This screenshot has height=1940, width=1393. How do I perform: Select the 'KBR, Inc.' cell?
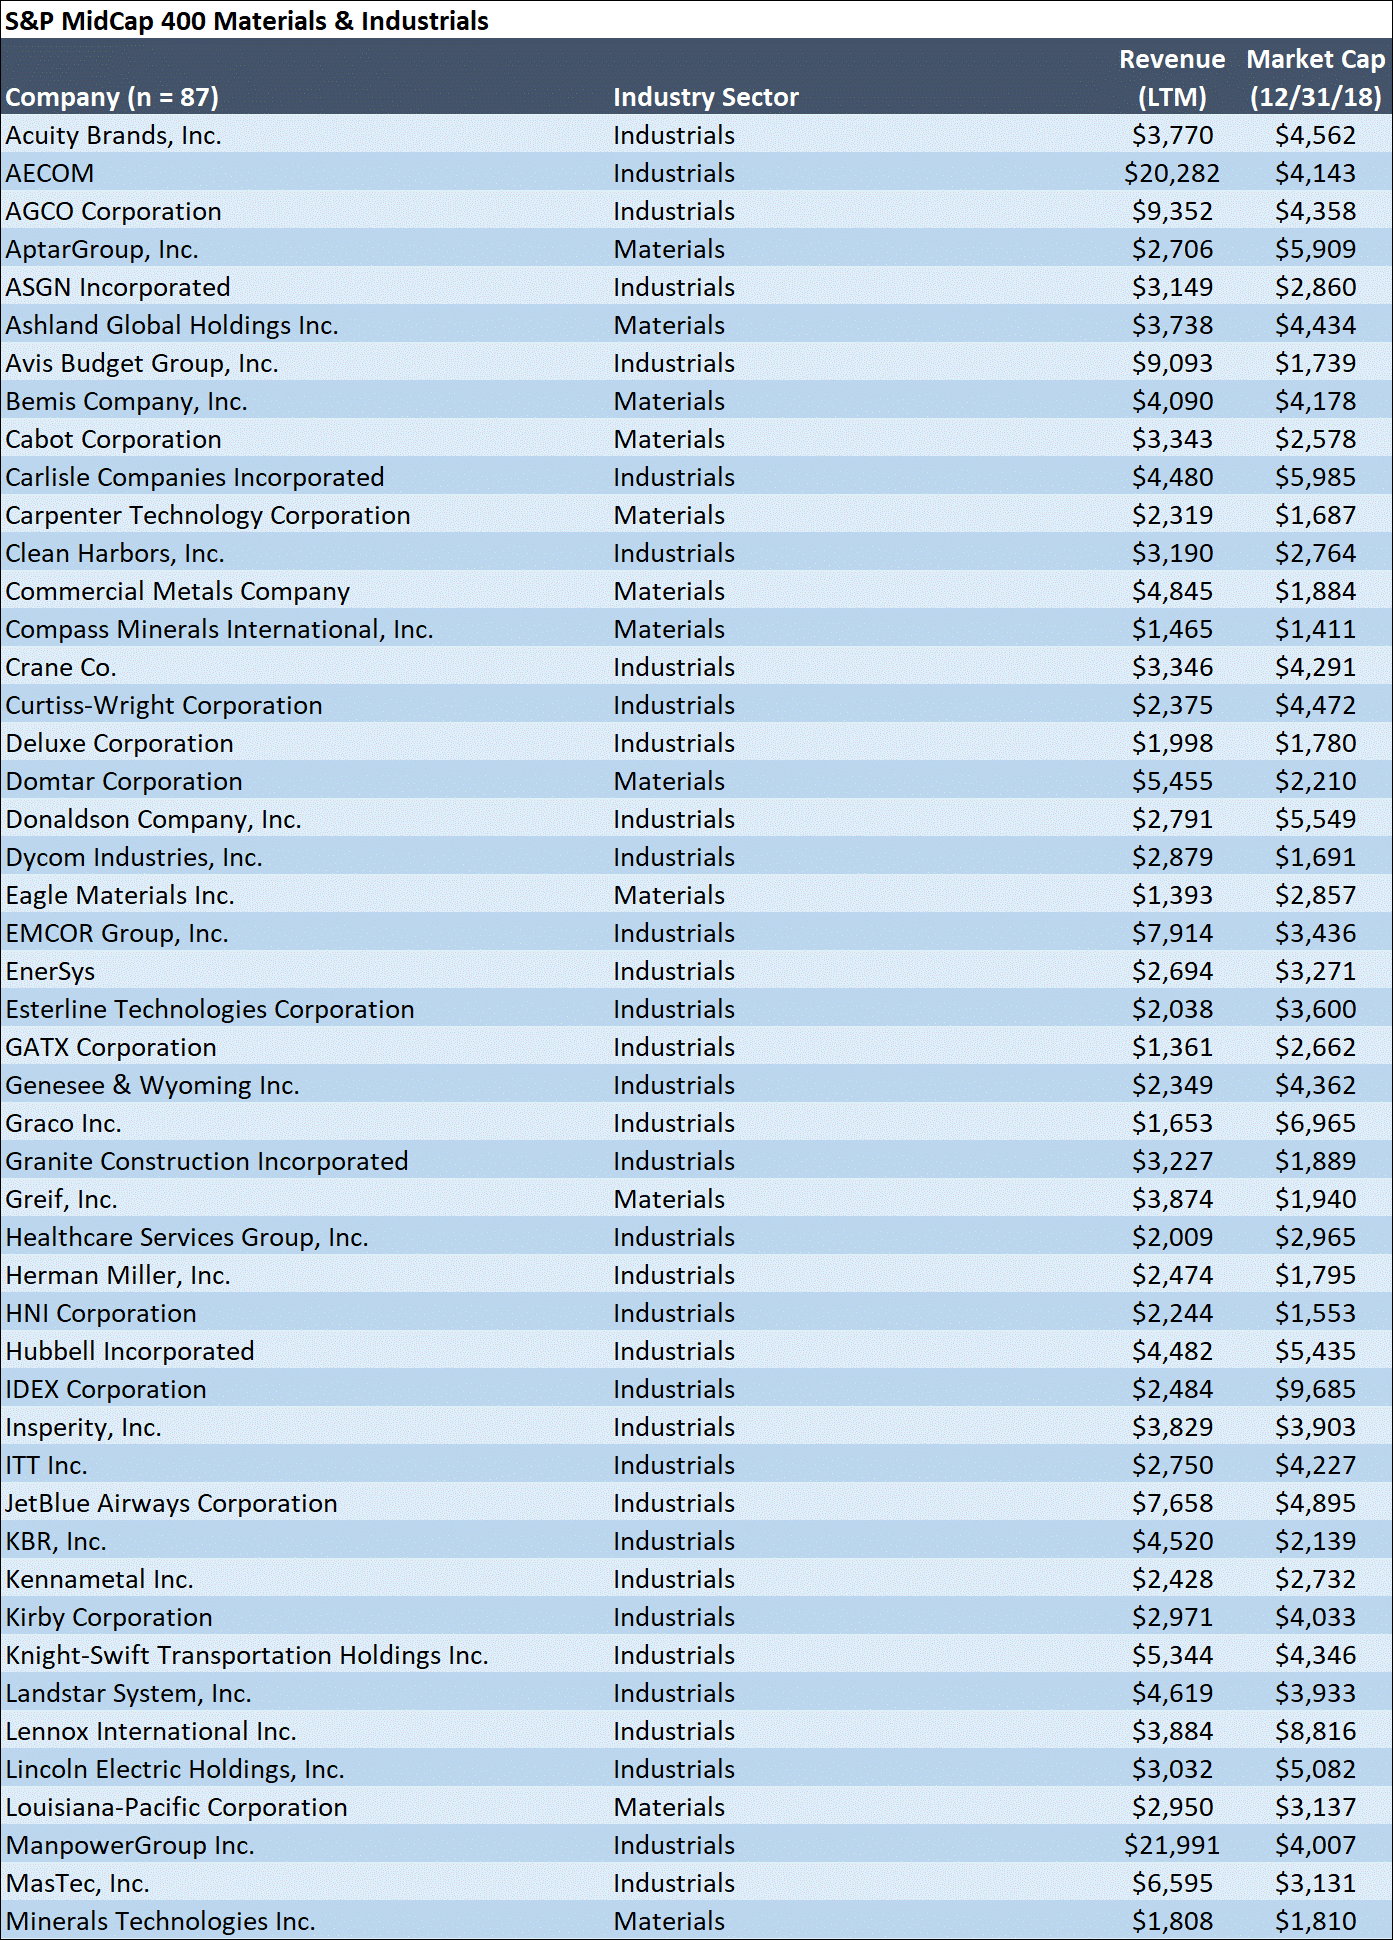point(56,1541)
